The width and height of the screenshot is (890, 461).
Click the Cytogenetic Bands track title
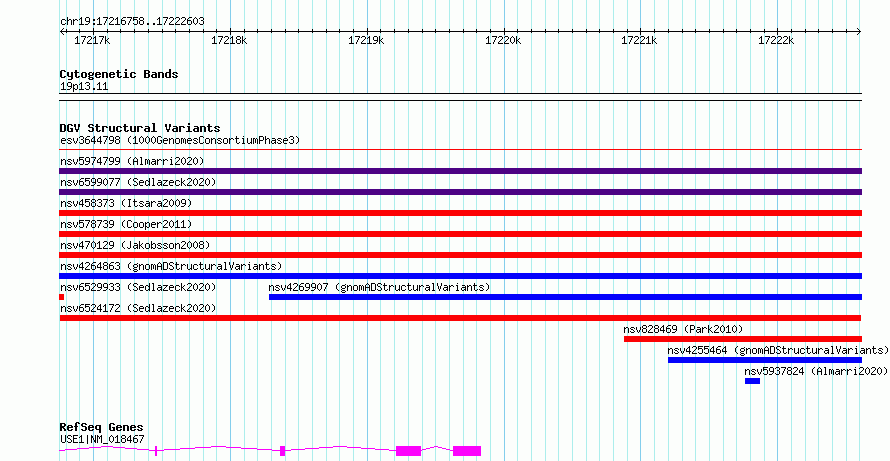[119, 74]
